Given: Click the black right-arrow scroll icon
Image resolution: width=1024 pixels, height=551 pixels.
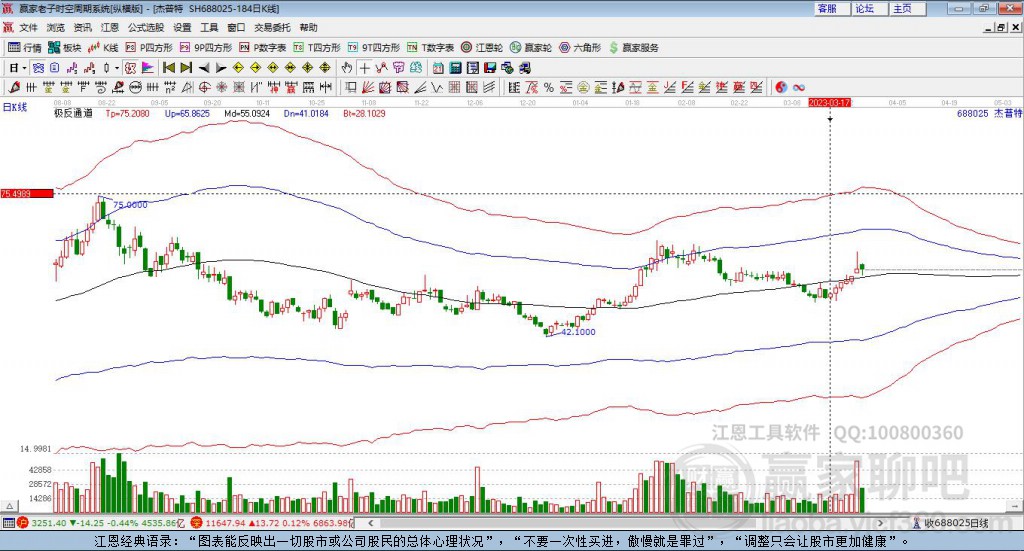Looking at the screenshot, I should (221, 68).
